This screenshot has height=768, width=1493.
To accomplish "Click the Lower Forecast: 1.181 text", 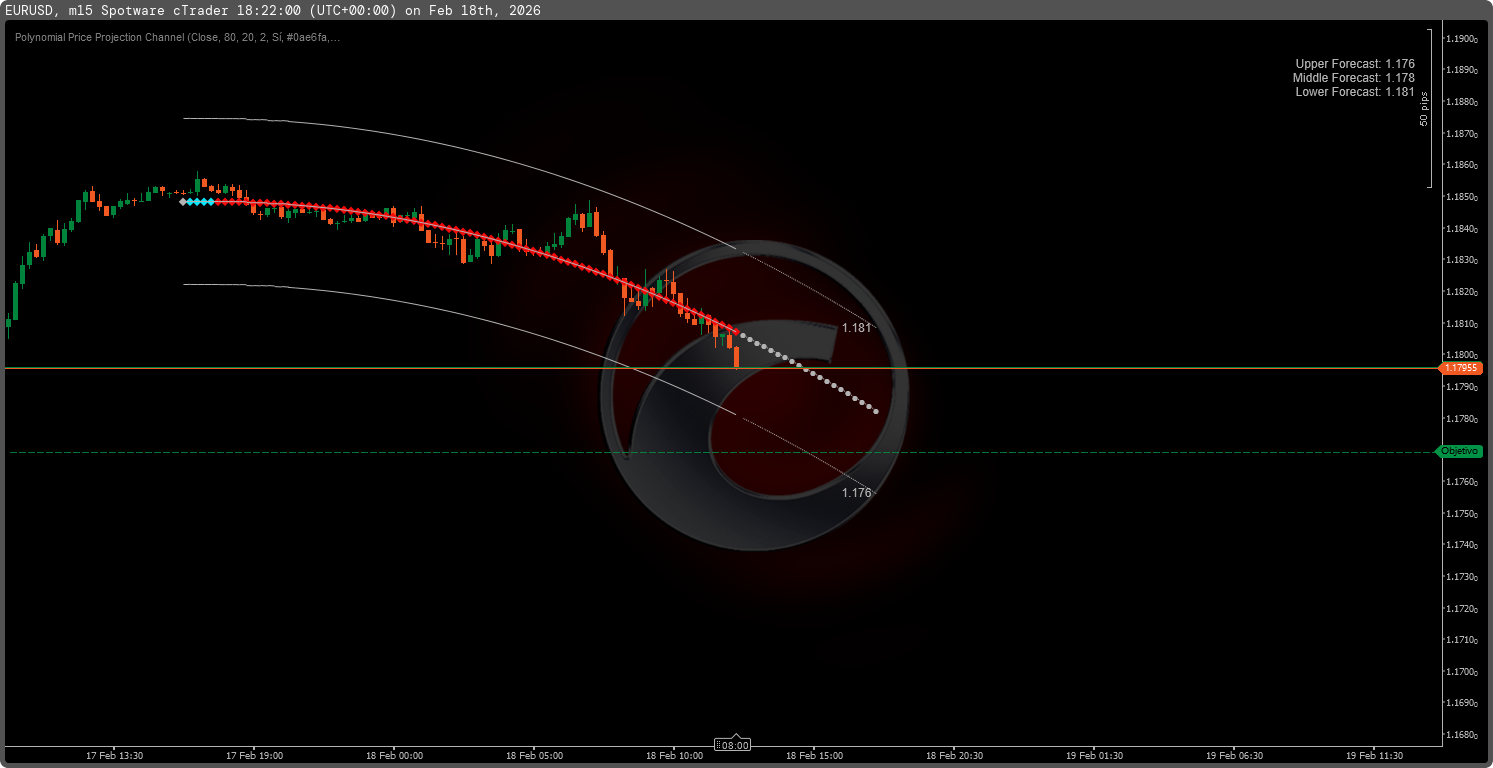I will [1354, 92].
